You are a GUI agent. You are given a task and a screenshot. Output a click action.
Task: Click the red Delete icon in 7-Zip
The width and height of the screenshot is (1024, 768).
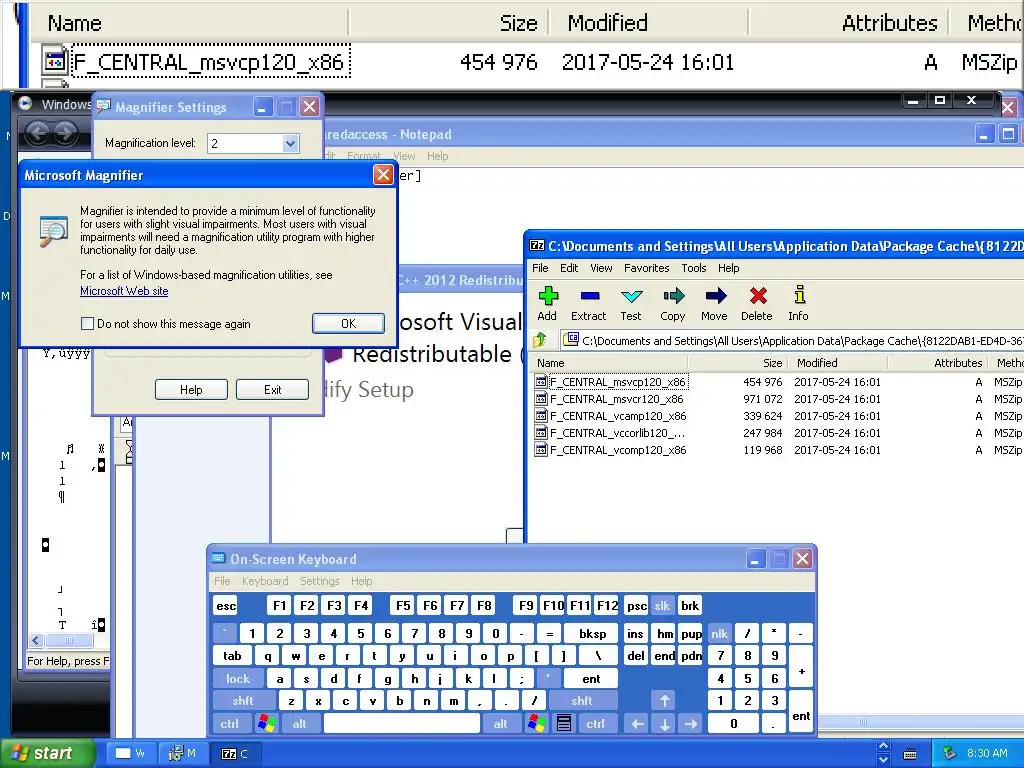pos(757,304)
